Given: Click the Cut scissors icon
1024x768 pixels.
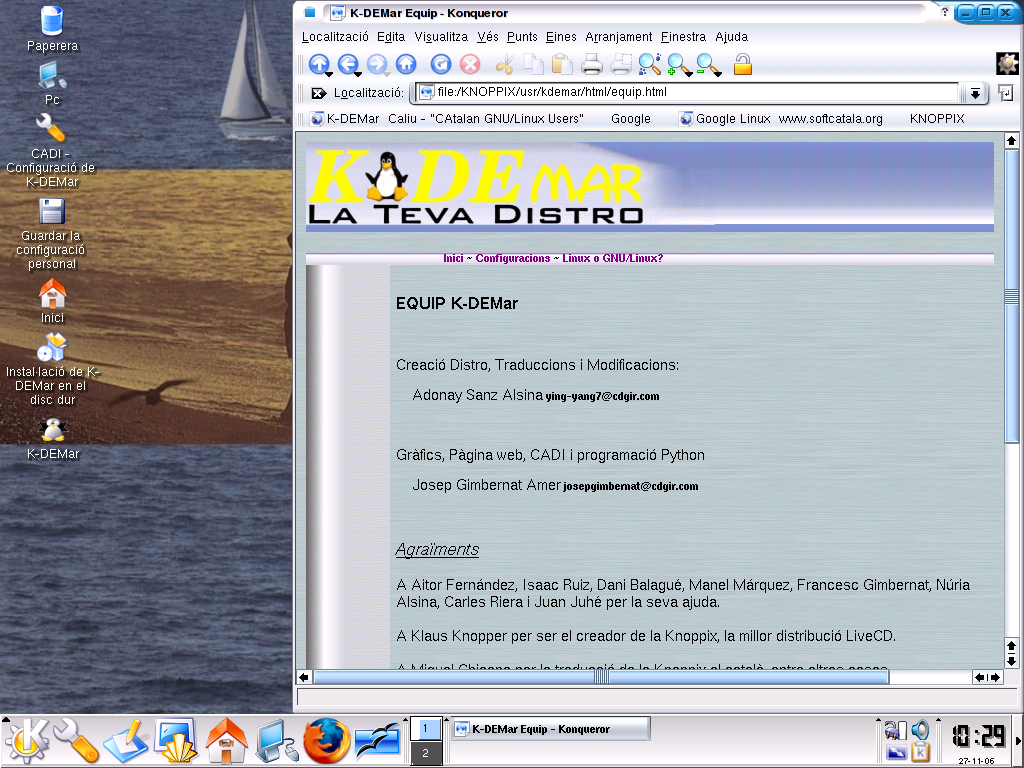Looking at the screenshot, I should coord(505,64).
